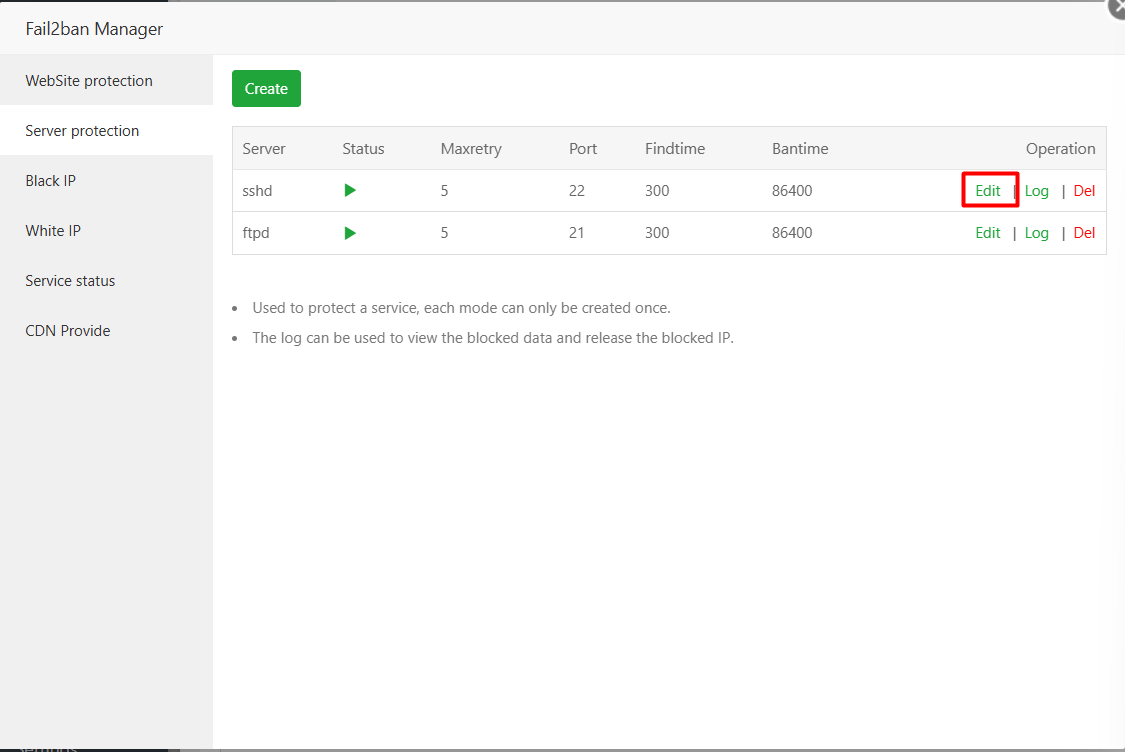Delete the sshd protection rule
This screenshot has width=1125, height=752.
click(1084, 190)
